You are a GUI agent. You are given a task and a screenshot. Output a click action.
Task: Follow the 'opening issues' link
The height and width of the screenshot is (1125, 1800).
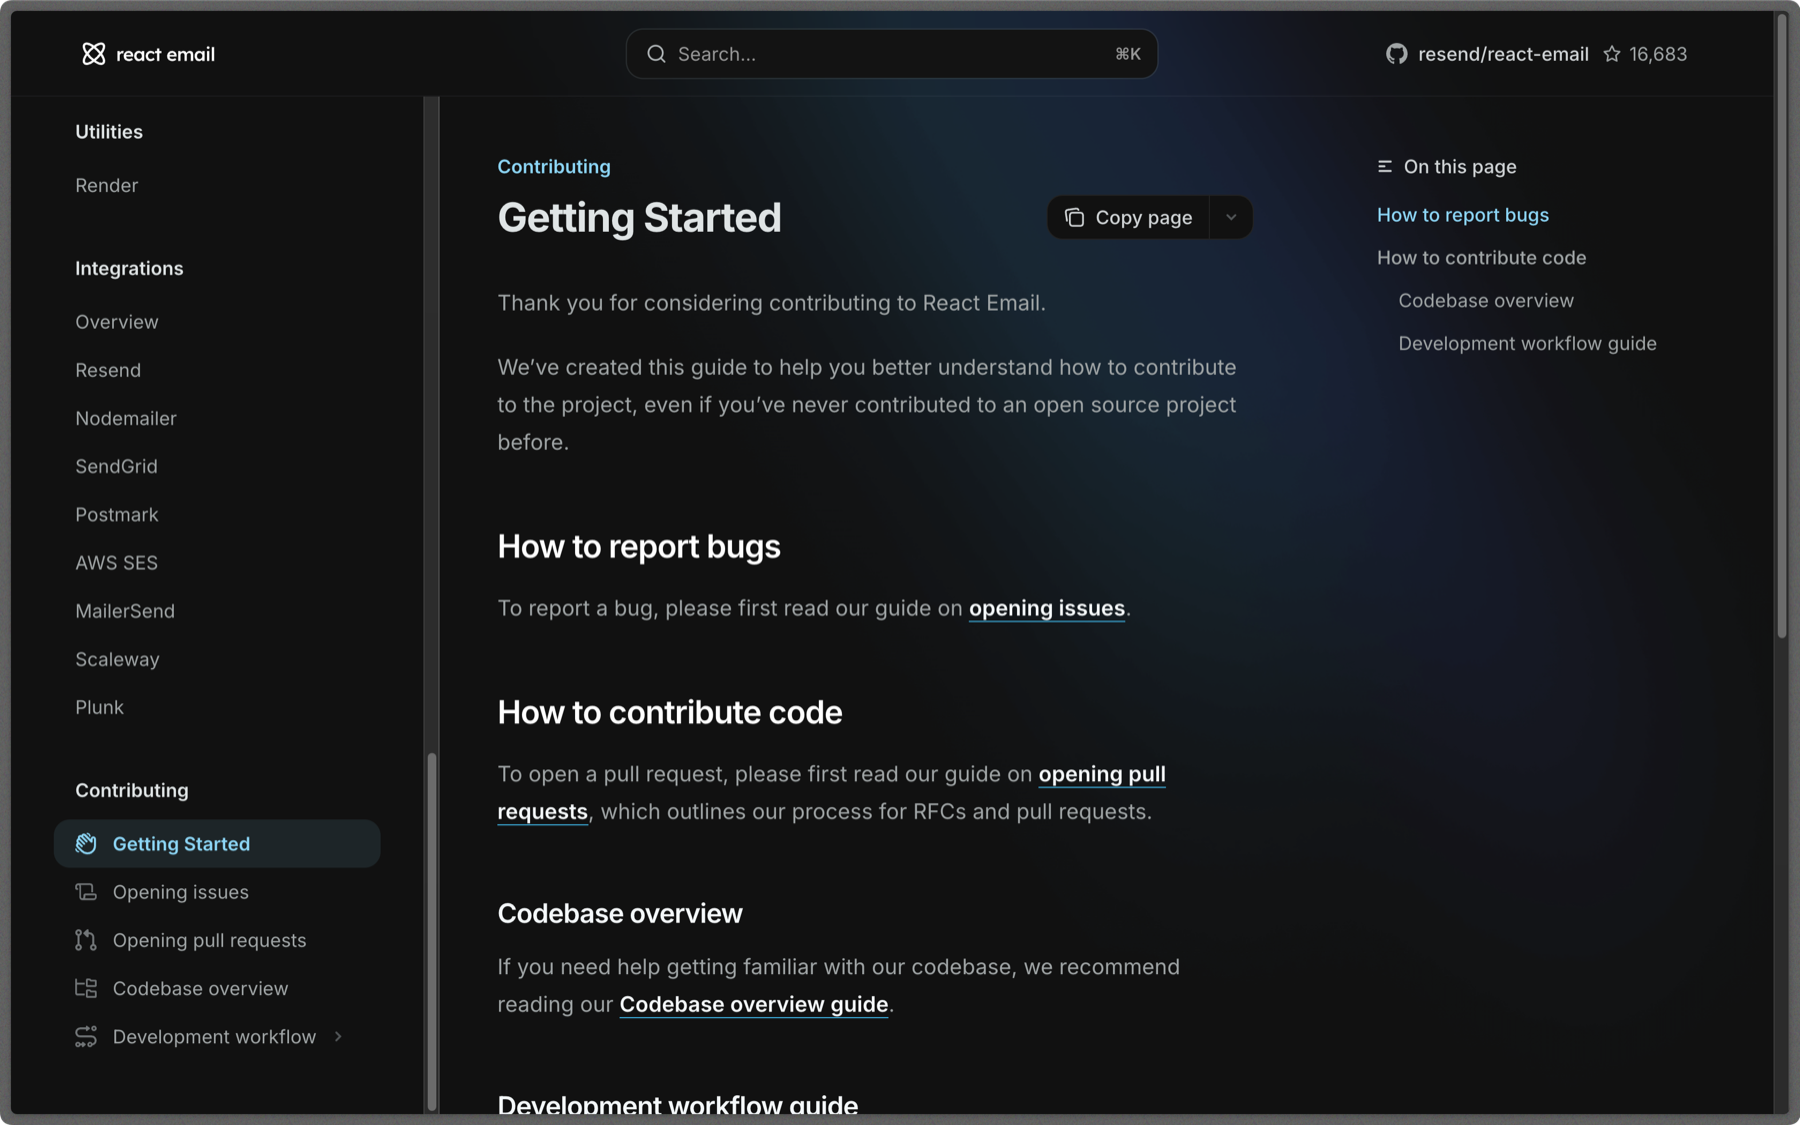coord(1046,609)
